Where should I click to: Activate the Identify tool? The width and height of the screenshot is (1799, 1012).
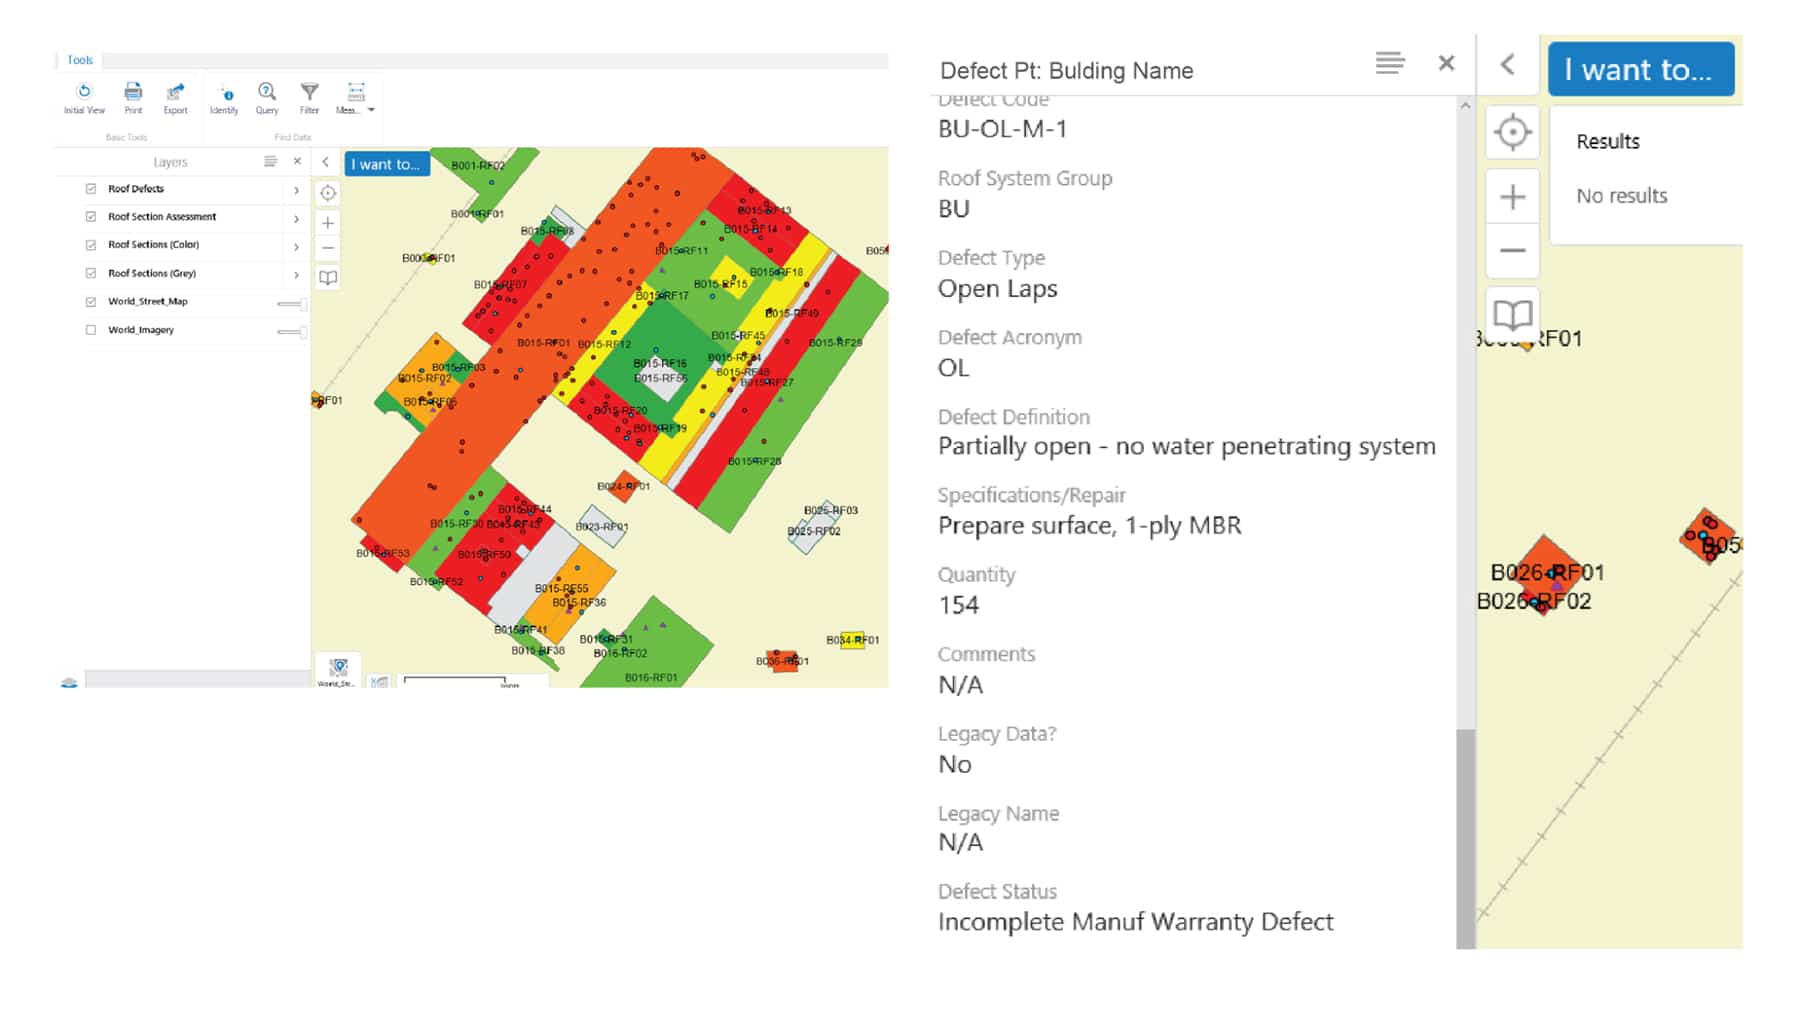pos(224,97)
